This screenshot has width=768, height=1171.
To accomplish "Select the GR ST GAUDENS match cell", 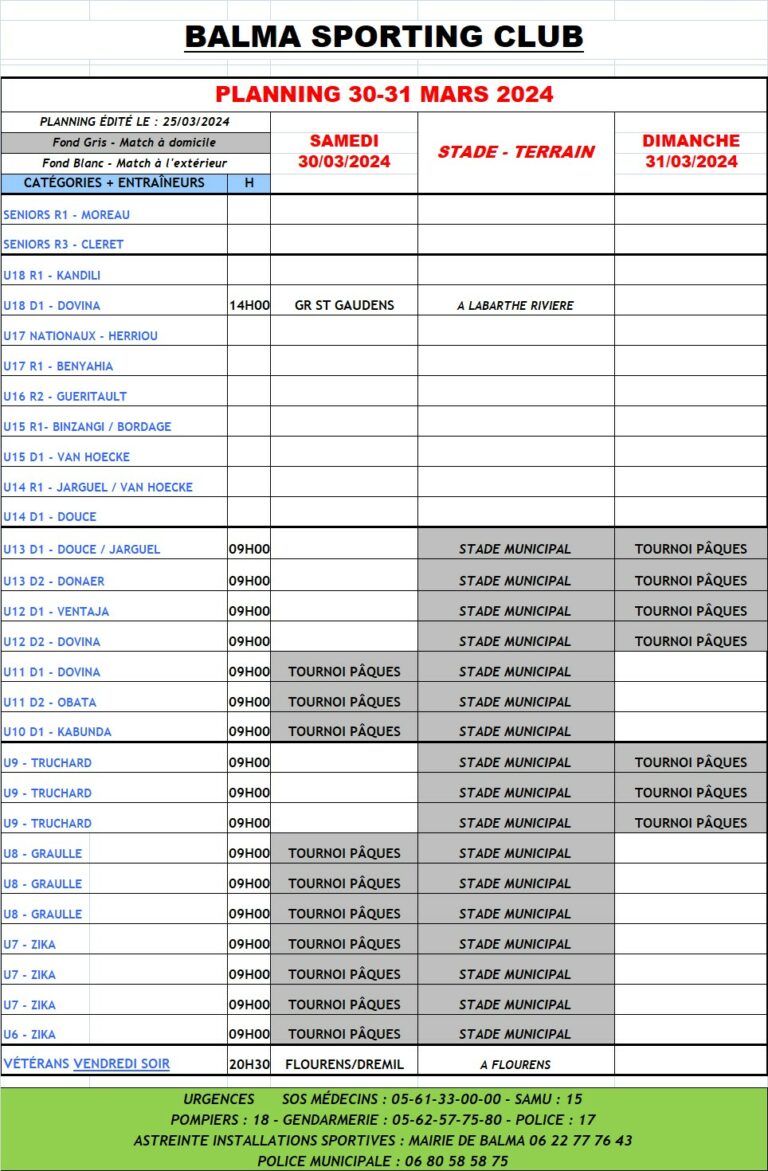I will click(344, 305).
